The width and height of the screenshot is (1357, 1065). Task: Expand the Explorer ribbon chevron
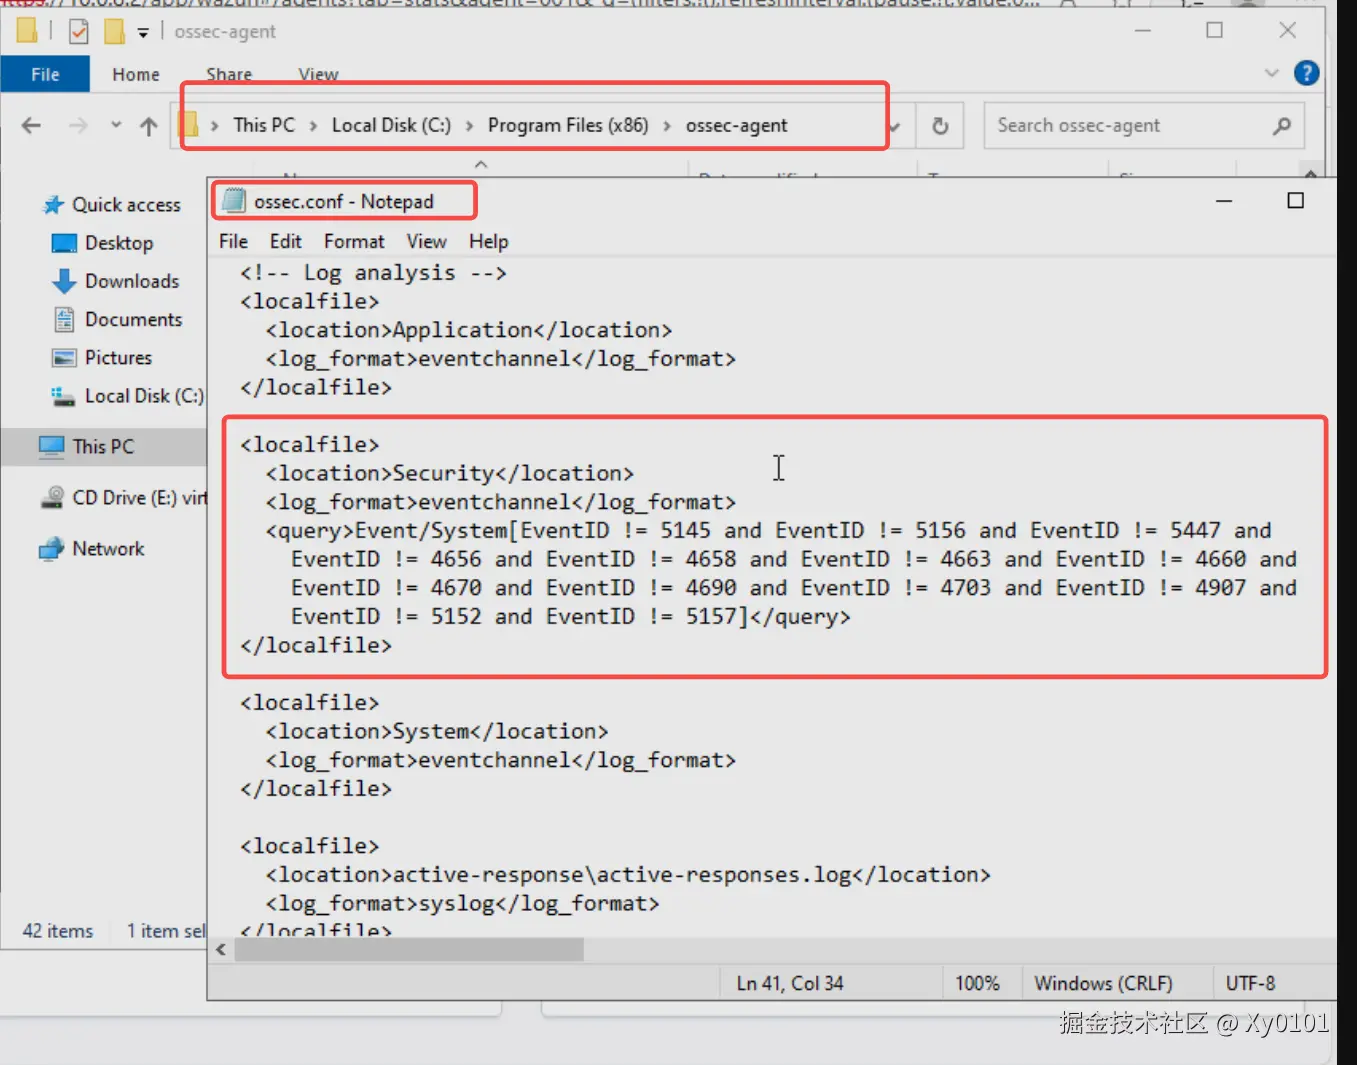tap(1272, 73)
